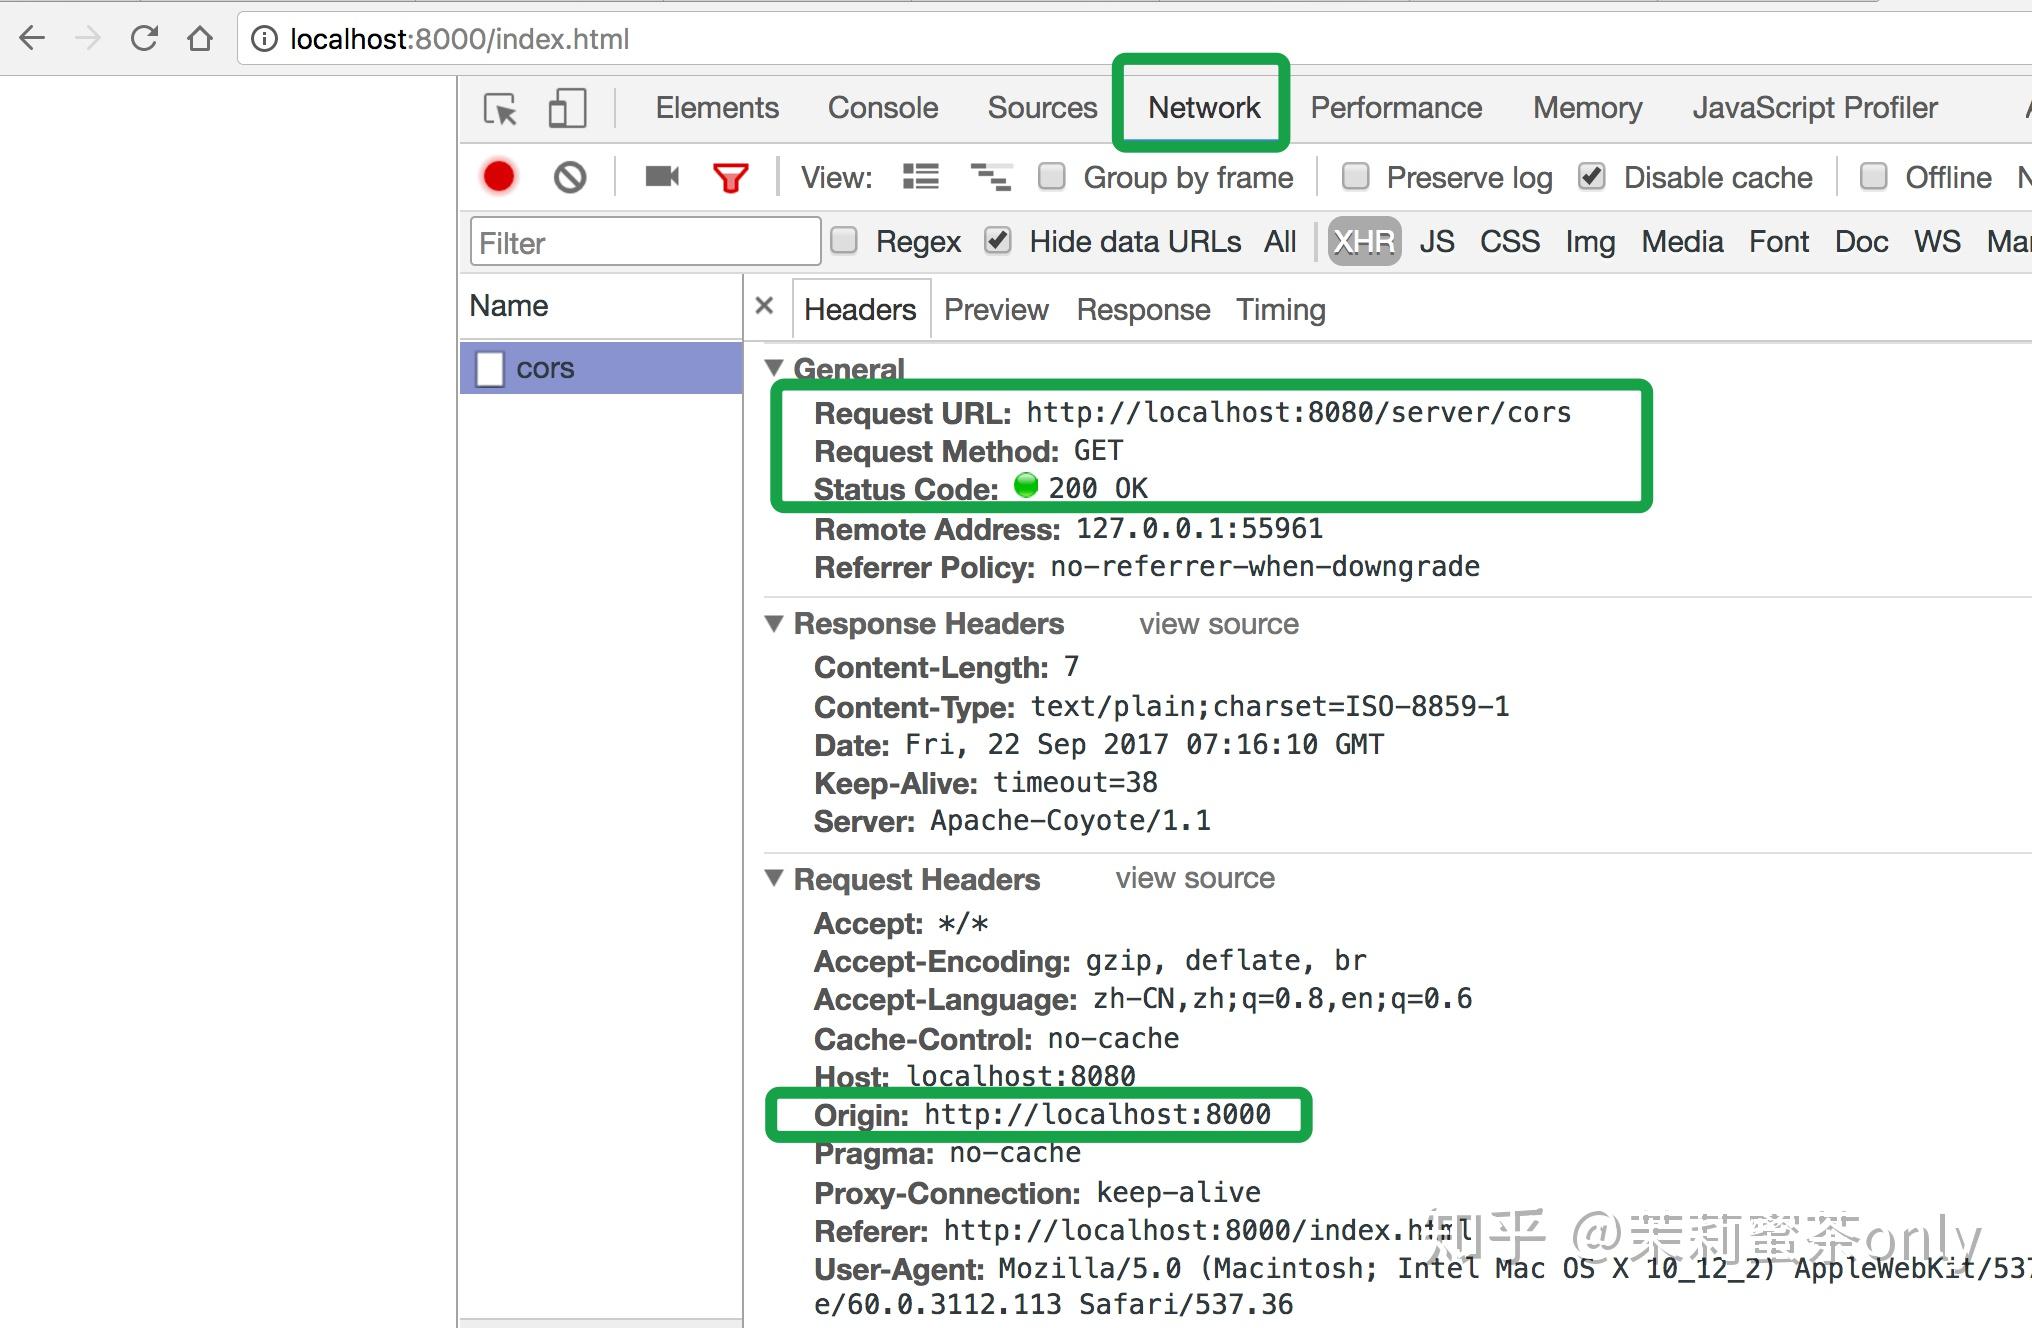Toggle the device toolbar icon
The height and width of the screenshot is (1328, 2032).
(567, 108)
